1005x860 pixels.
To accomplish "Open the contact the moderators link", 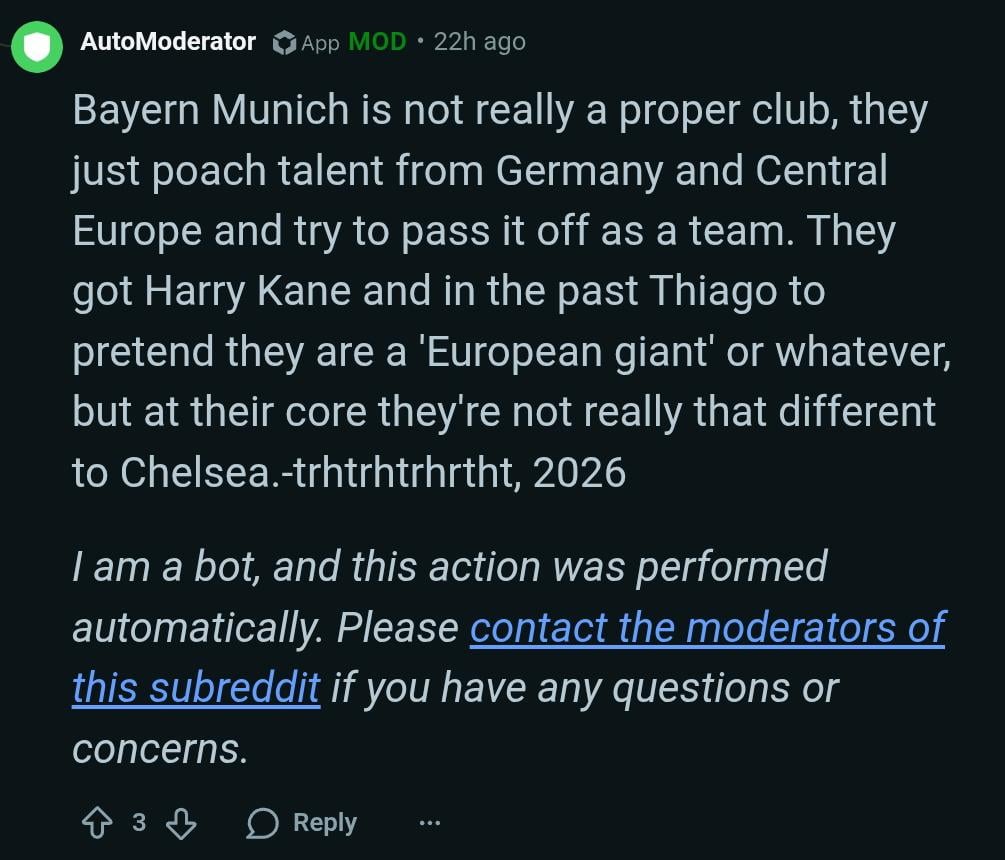I will click(707, 628).
